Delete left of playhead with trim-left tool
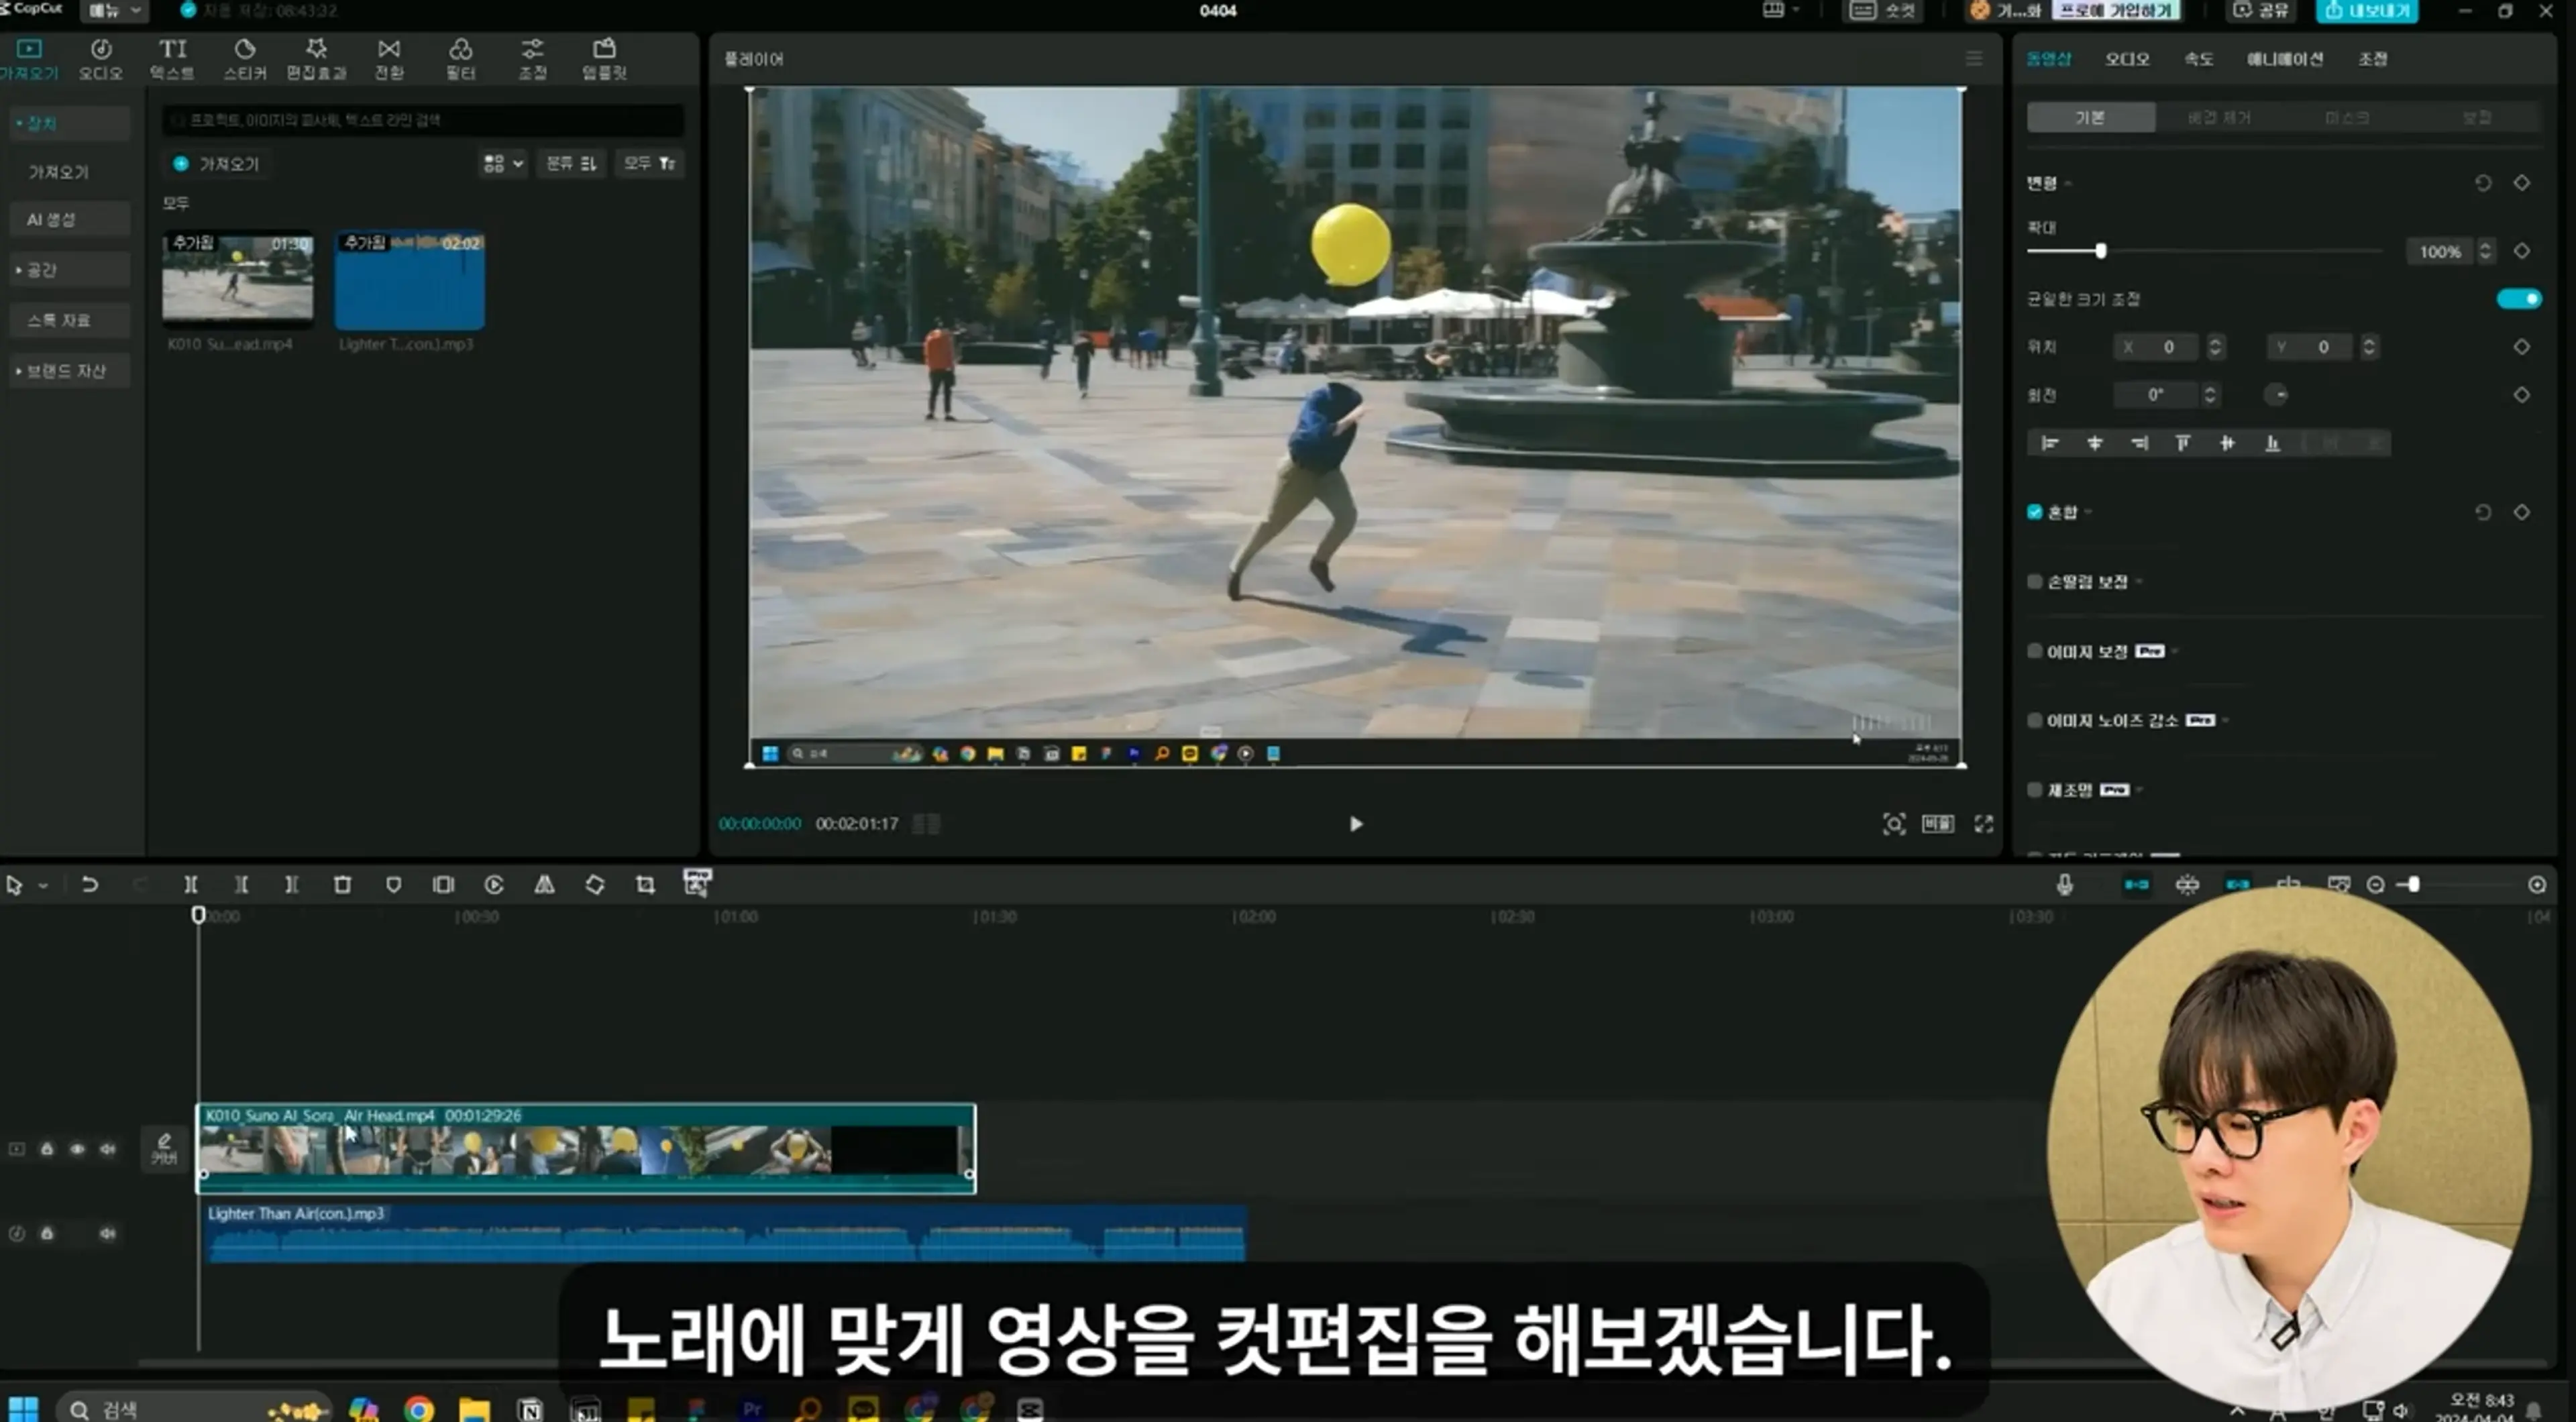Screen dimensions: 2576x1422 (x=241, y=885)
